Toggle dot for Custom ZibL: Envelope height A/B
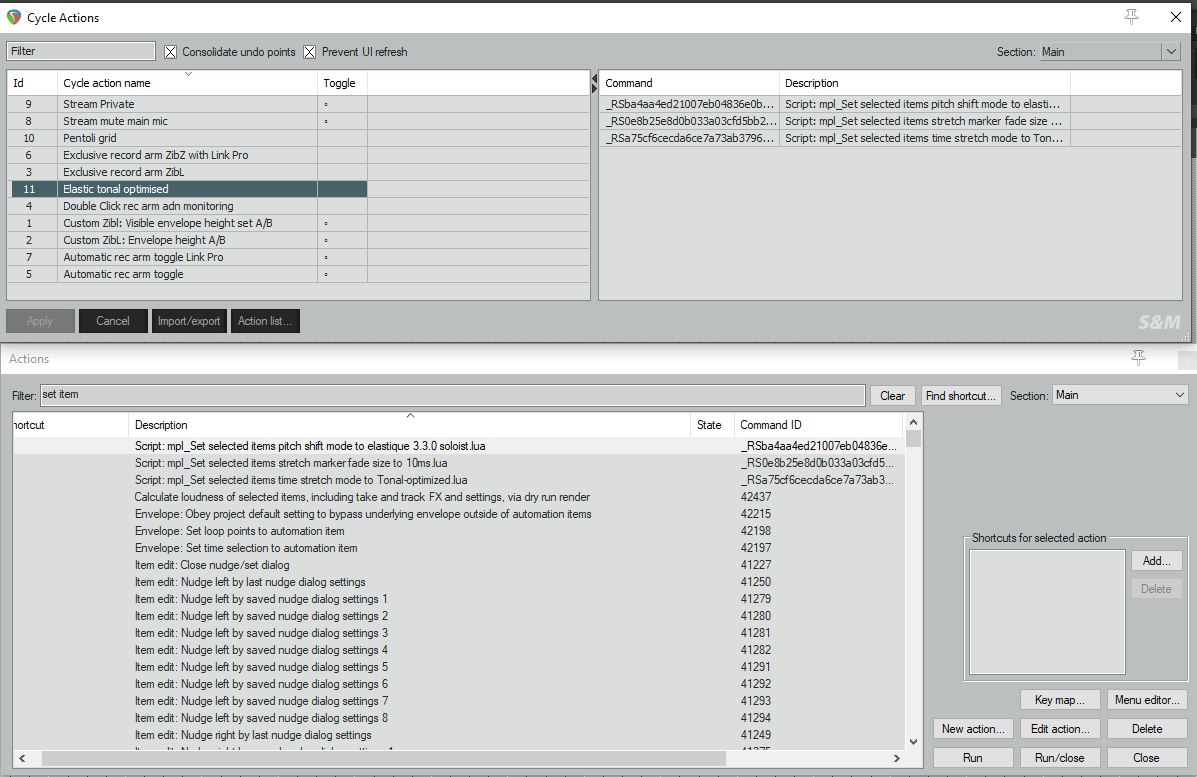 [x=326, y=240]
